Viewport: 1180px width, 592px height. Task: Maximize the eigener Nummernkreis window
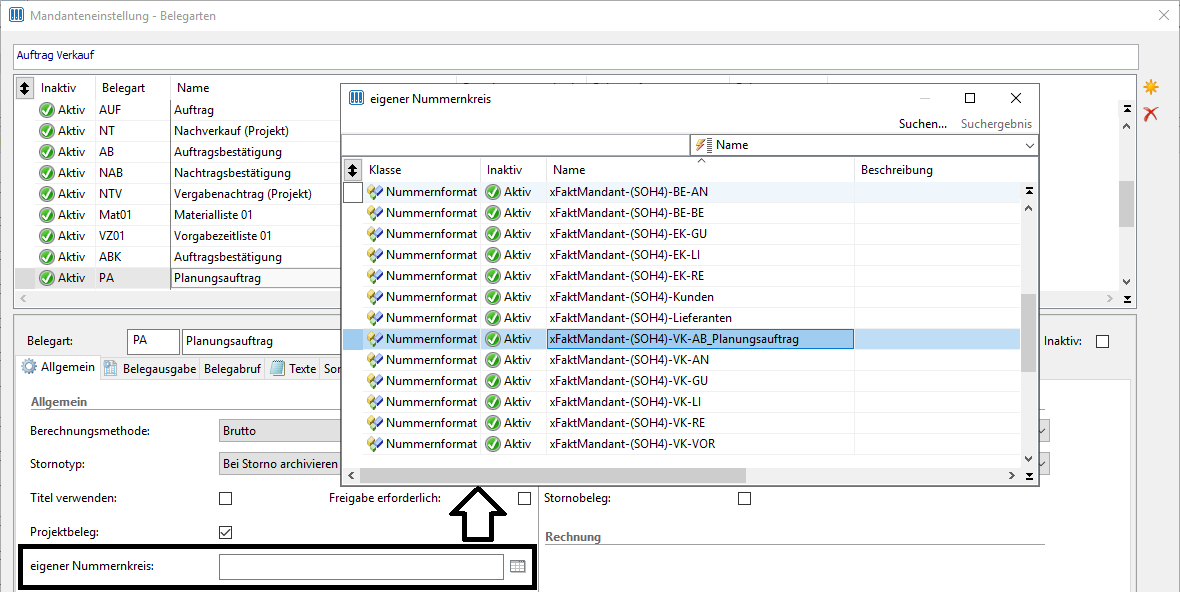(x=970, y=99)
